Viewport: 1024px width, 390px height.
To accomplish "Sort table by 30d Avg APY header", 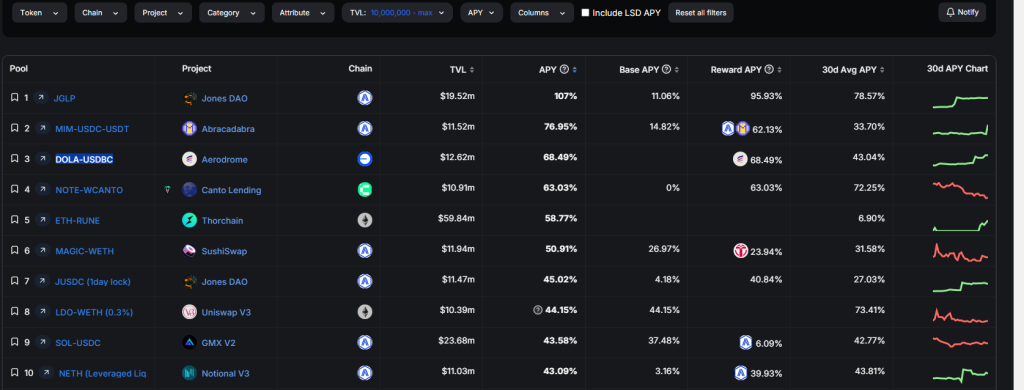I will click(x=853, y=69).
